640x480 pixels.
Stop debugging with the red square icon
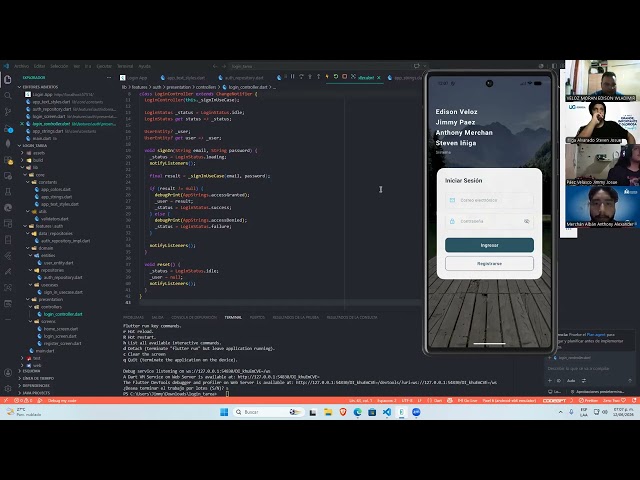tap(344, 77)
